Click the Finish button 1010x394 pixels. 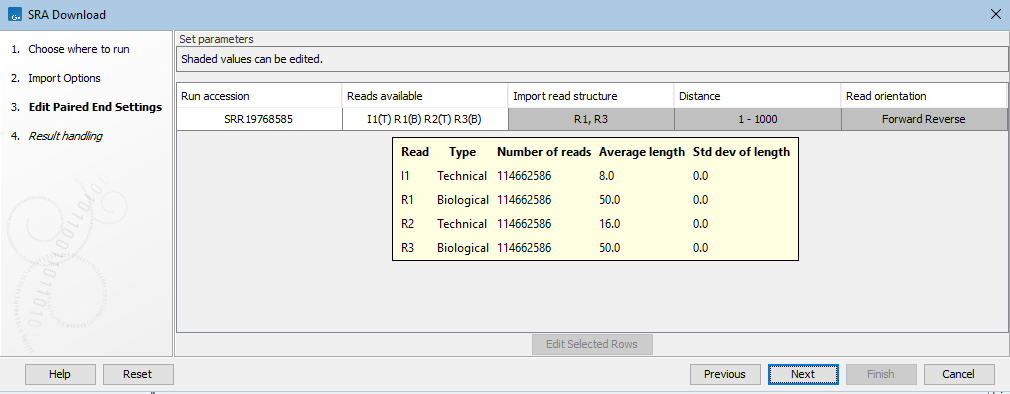(x=881, y=374)
